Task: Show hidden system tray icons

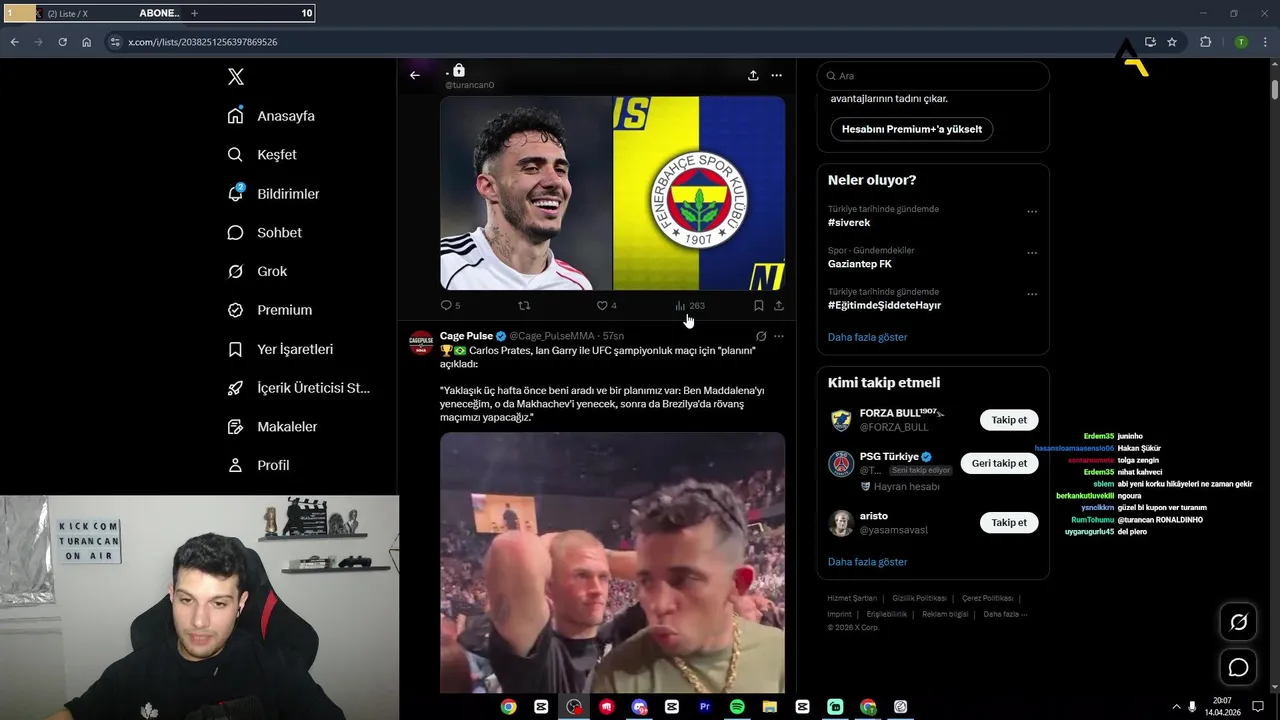Action: 1176,707
